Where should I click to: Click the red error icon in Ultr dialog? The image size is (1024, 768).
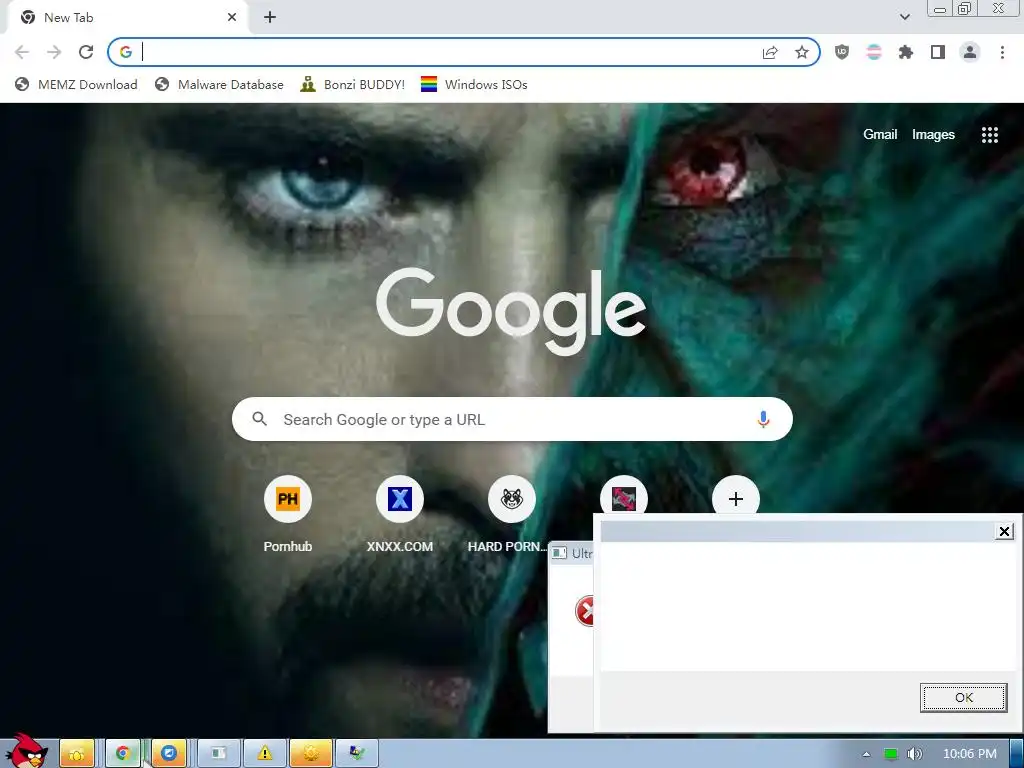[584, 611]
